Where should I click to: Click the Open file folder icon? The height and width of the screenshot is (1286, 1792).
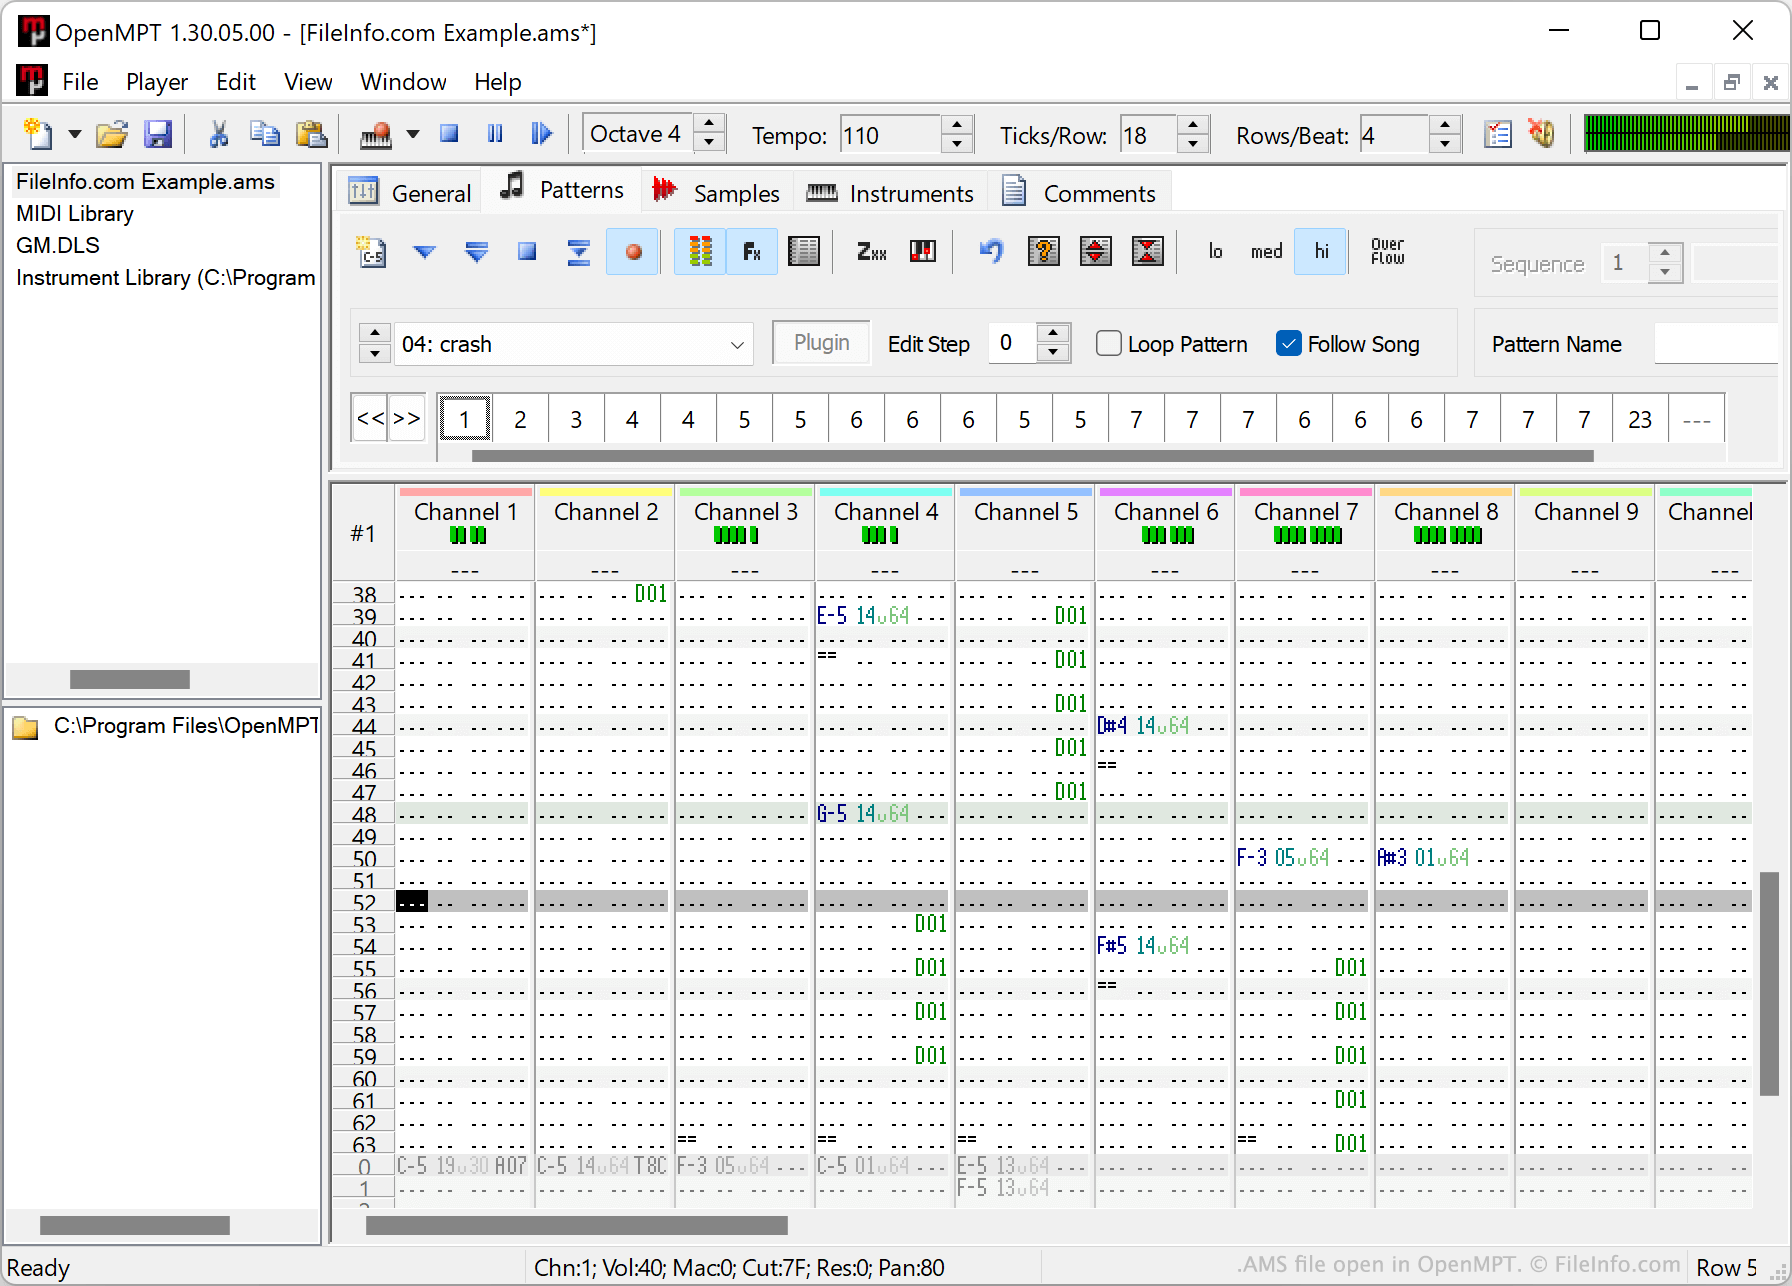point(112,134)
